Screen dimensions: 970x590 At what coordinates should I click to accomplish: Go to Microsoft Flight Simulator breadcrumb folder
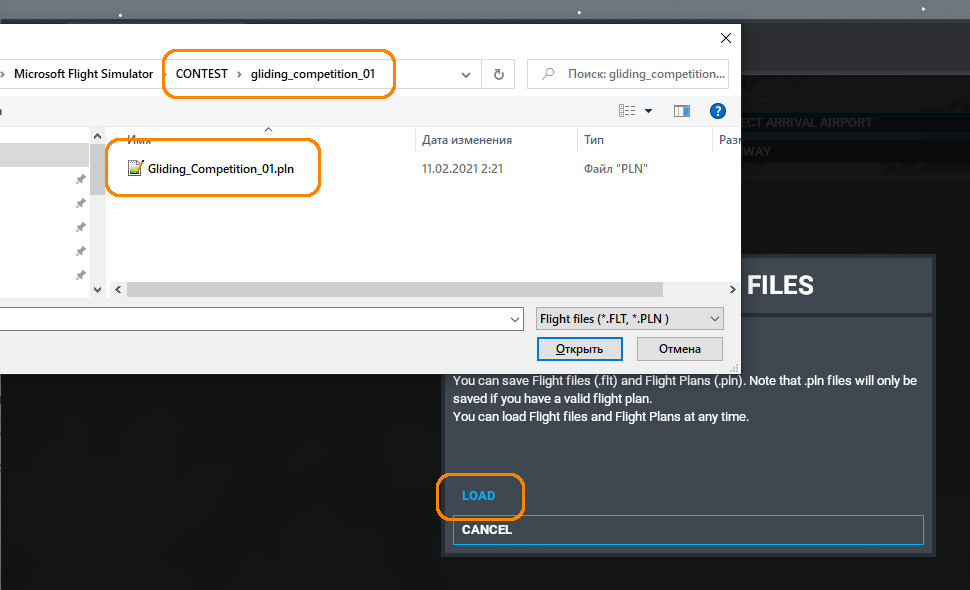83,74
